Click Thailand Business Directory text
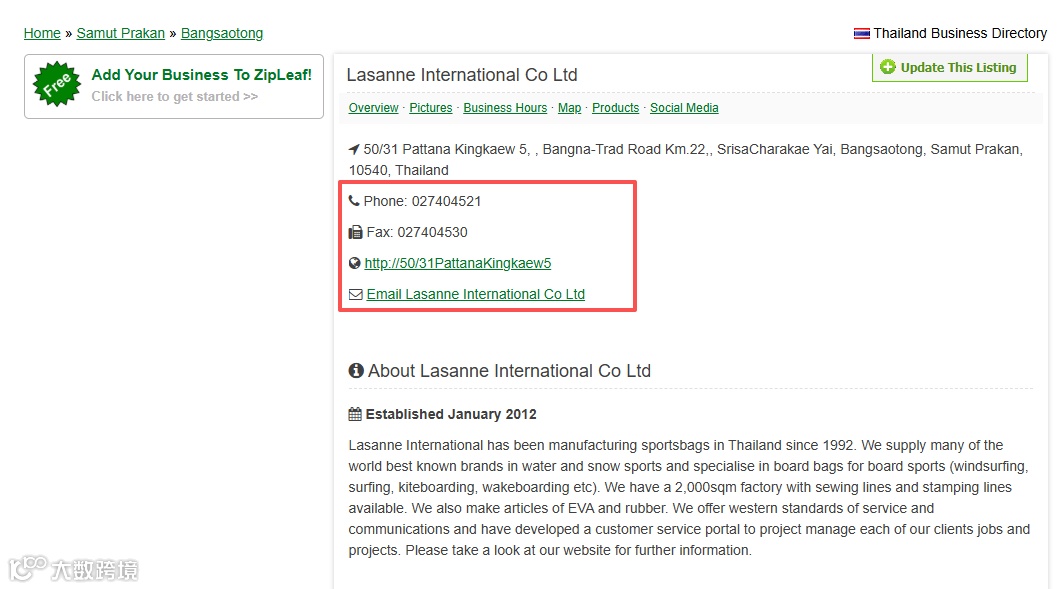Image resolution: width=1062 pixels, height=589 pixels. coord(960,33)
